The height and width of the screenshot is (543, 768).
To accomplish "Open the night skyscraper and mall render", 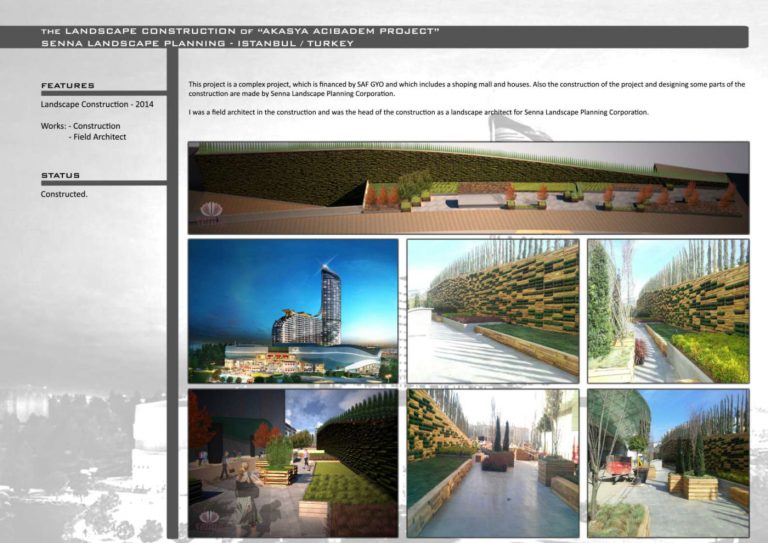I will (x=293, y=311).
